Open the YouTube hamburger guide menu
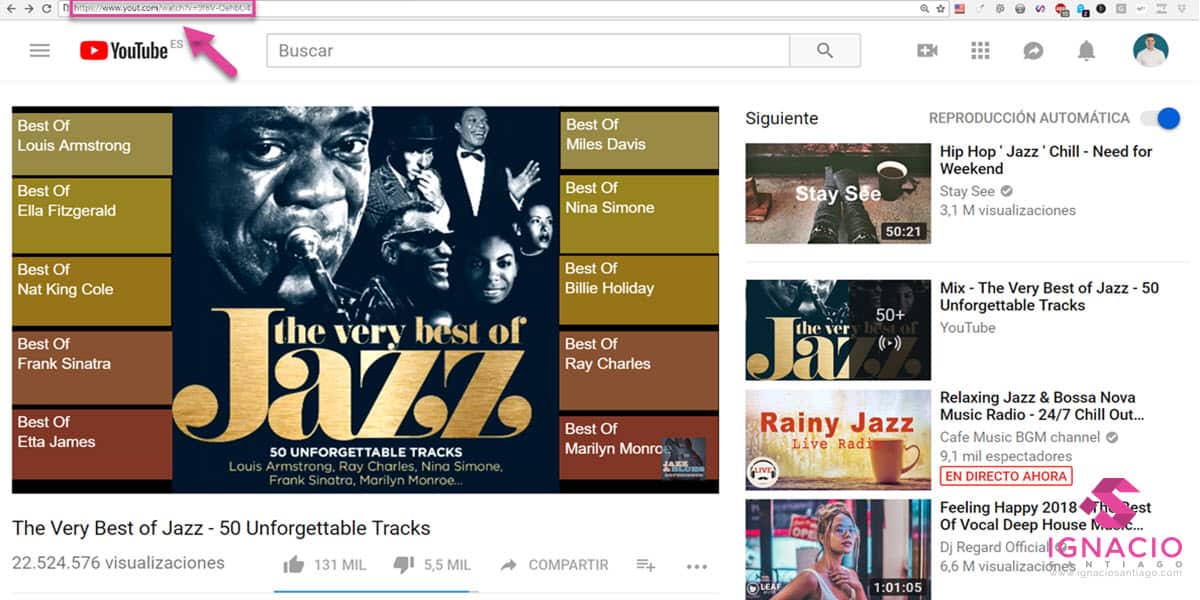The width and height of the screenshot is (1200, 600). tap(40, 50)
